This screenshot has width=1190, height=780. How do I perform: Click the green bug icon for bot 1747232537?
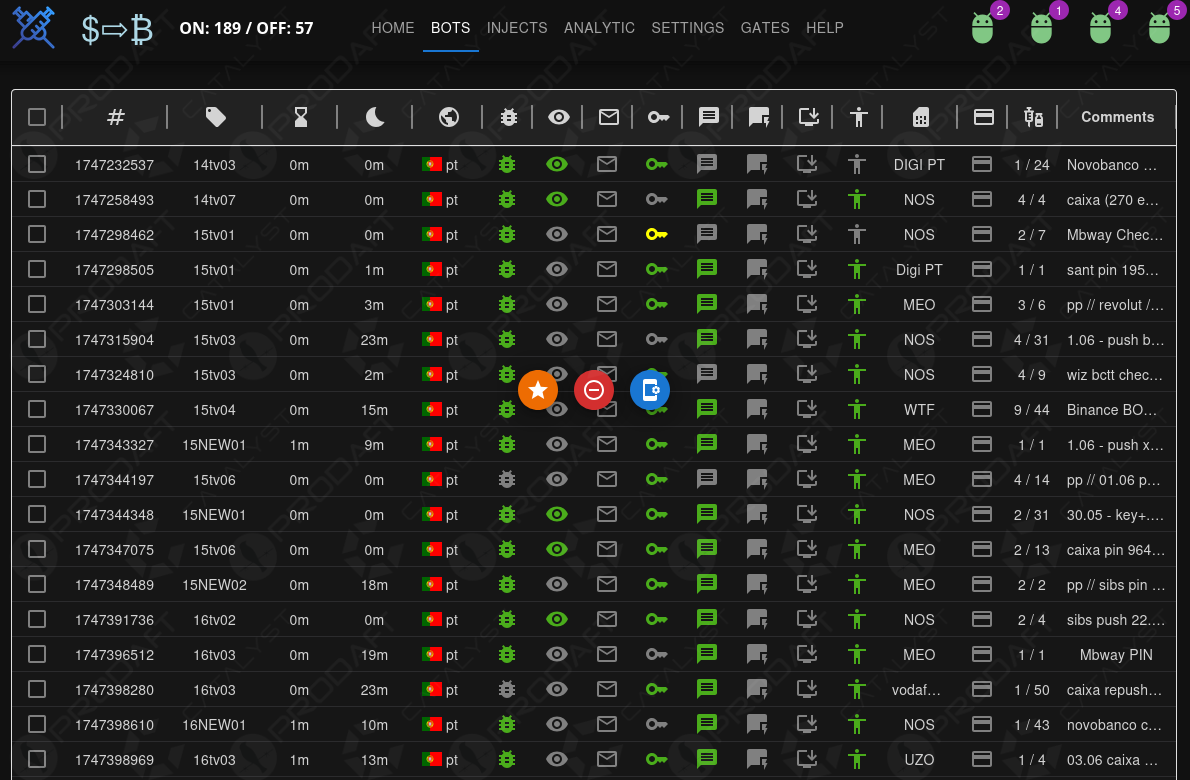click(507, 165)
